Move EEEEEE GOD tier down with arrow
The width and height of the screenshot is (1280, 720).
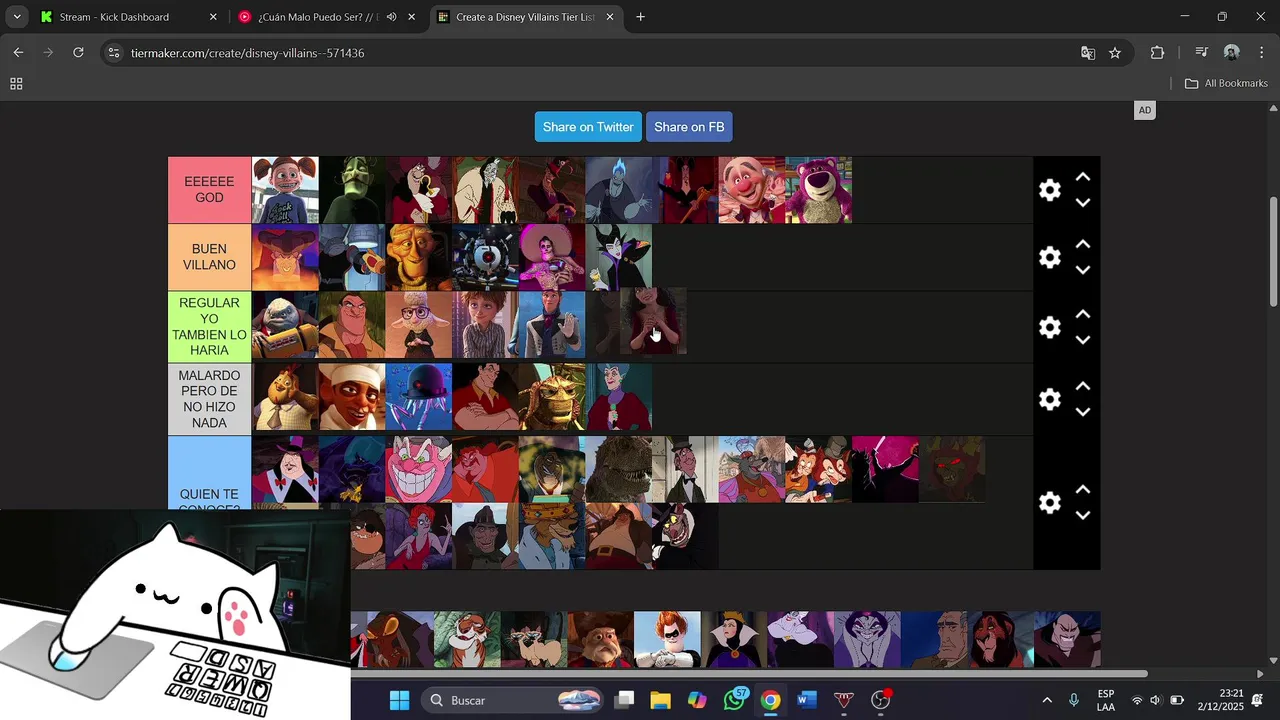tap(1082, 203)
